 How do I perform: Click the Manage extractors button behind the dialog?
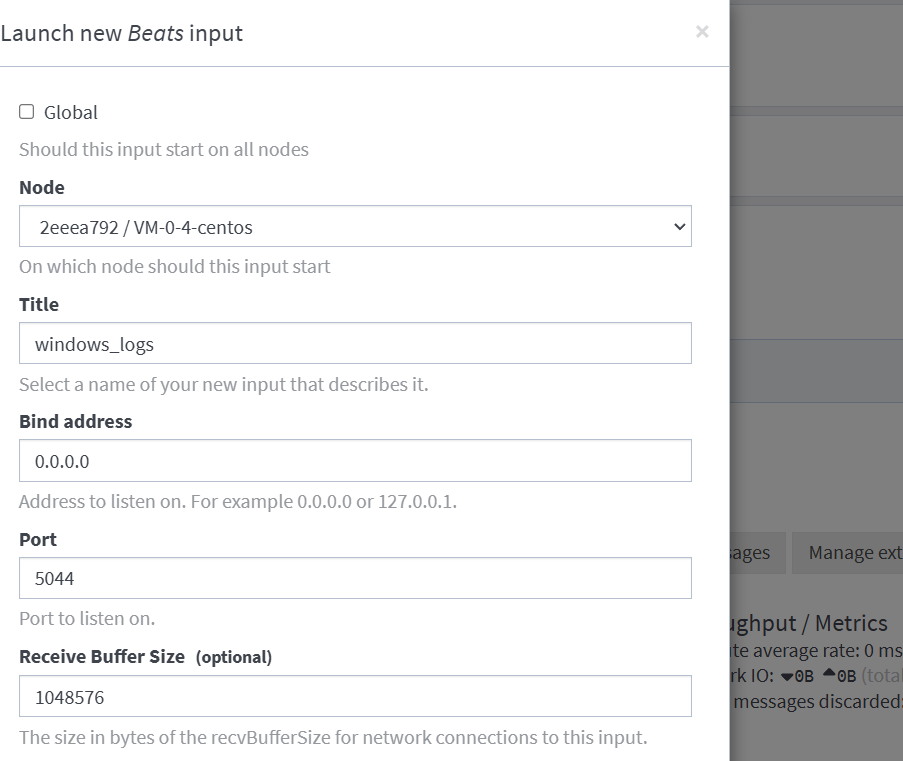pos(847,553)
